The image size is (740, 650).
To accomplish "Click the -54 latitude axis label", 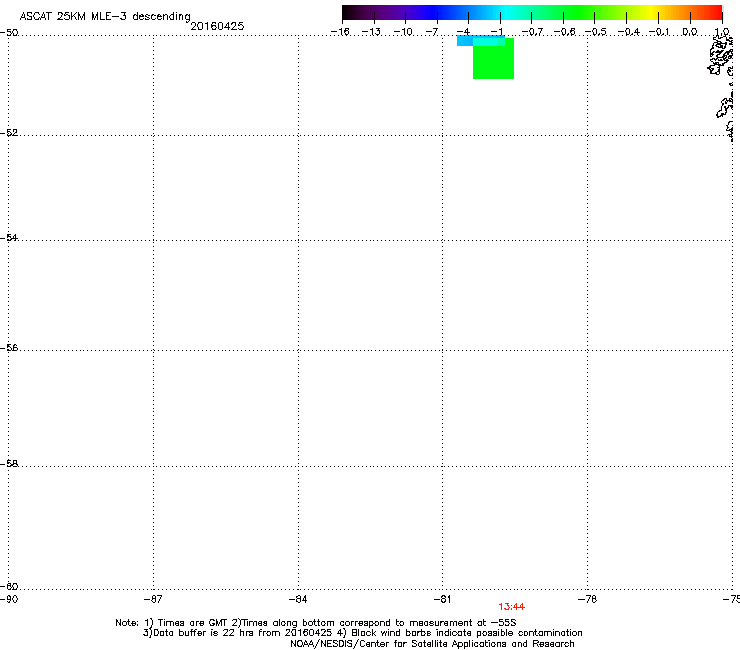I will click(x=9, y=237).
